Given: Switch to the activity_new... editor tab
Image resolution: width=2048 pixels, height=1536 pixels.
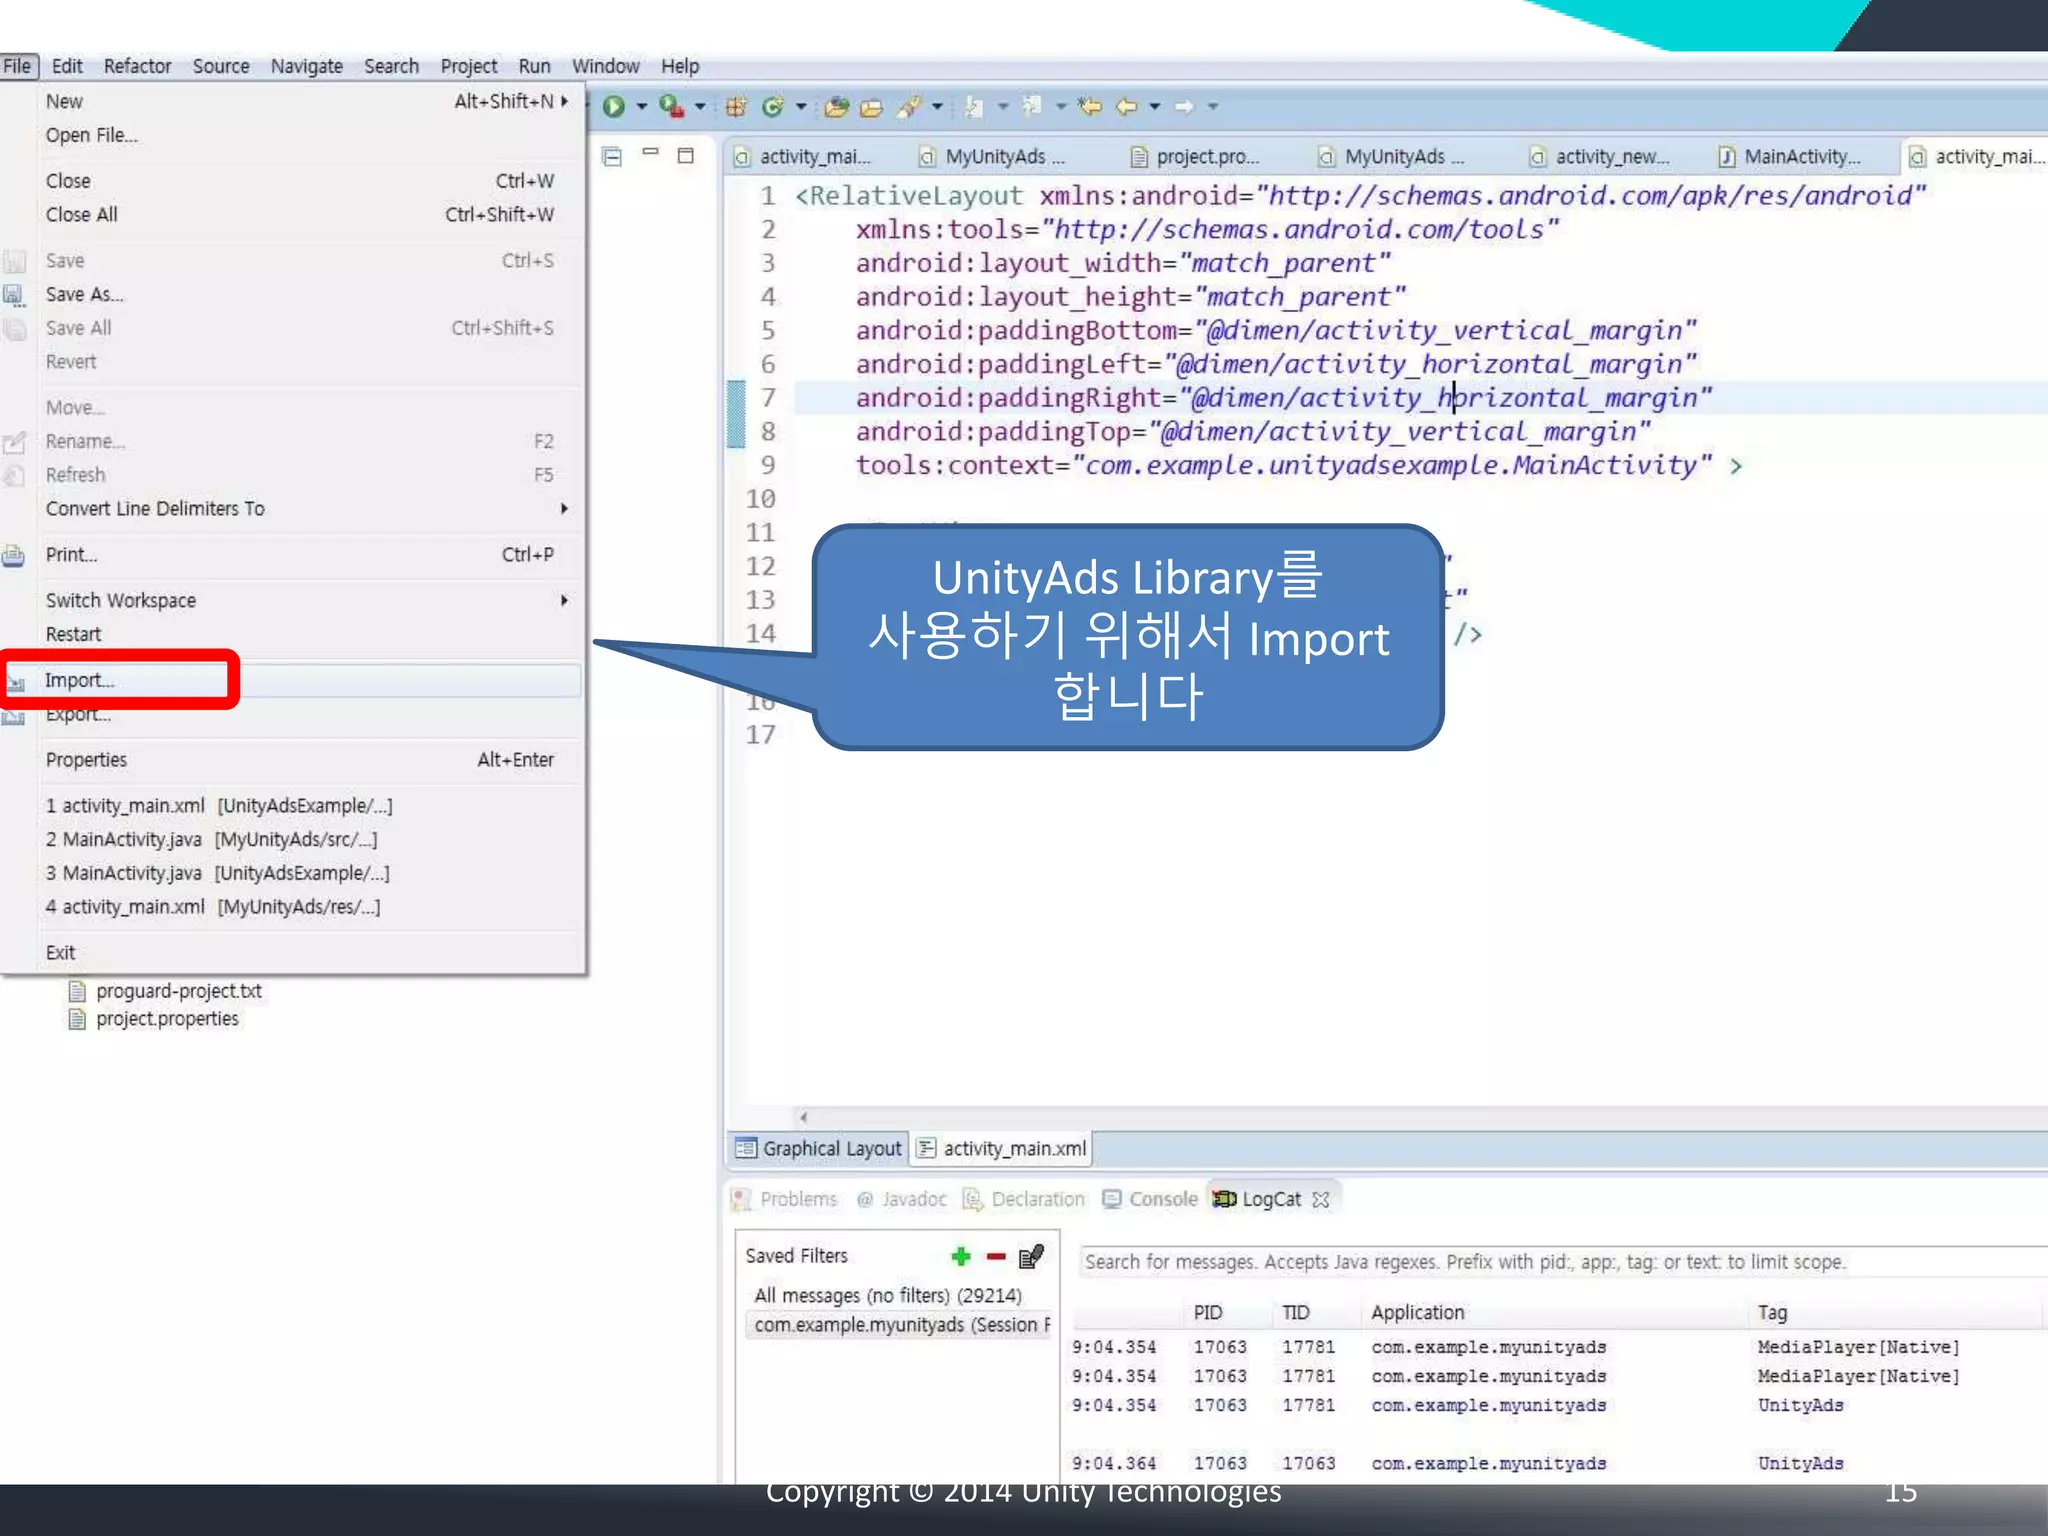Looking at the screenshot, I should [1600, 156].
